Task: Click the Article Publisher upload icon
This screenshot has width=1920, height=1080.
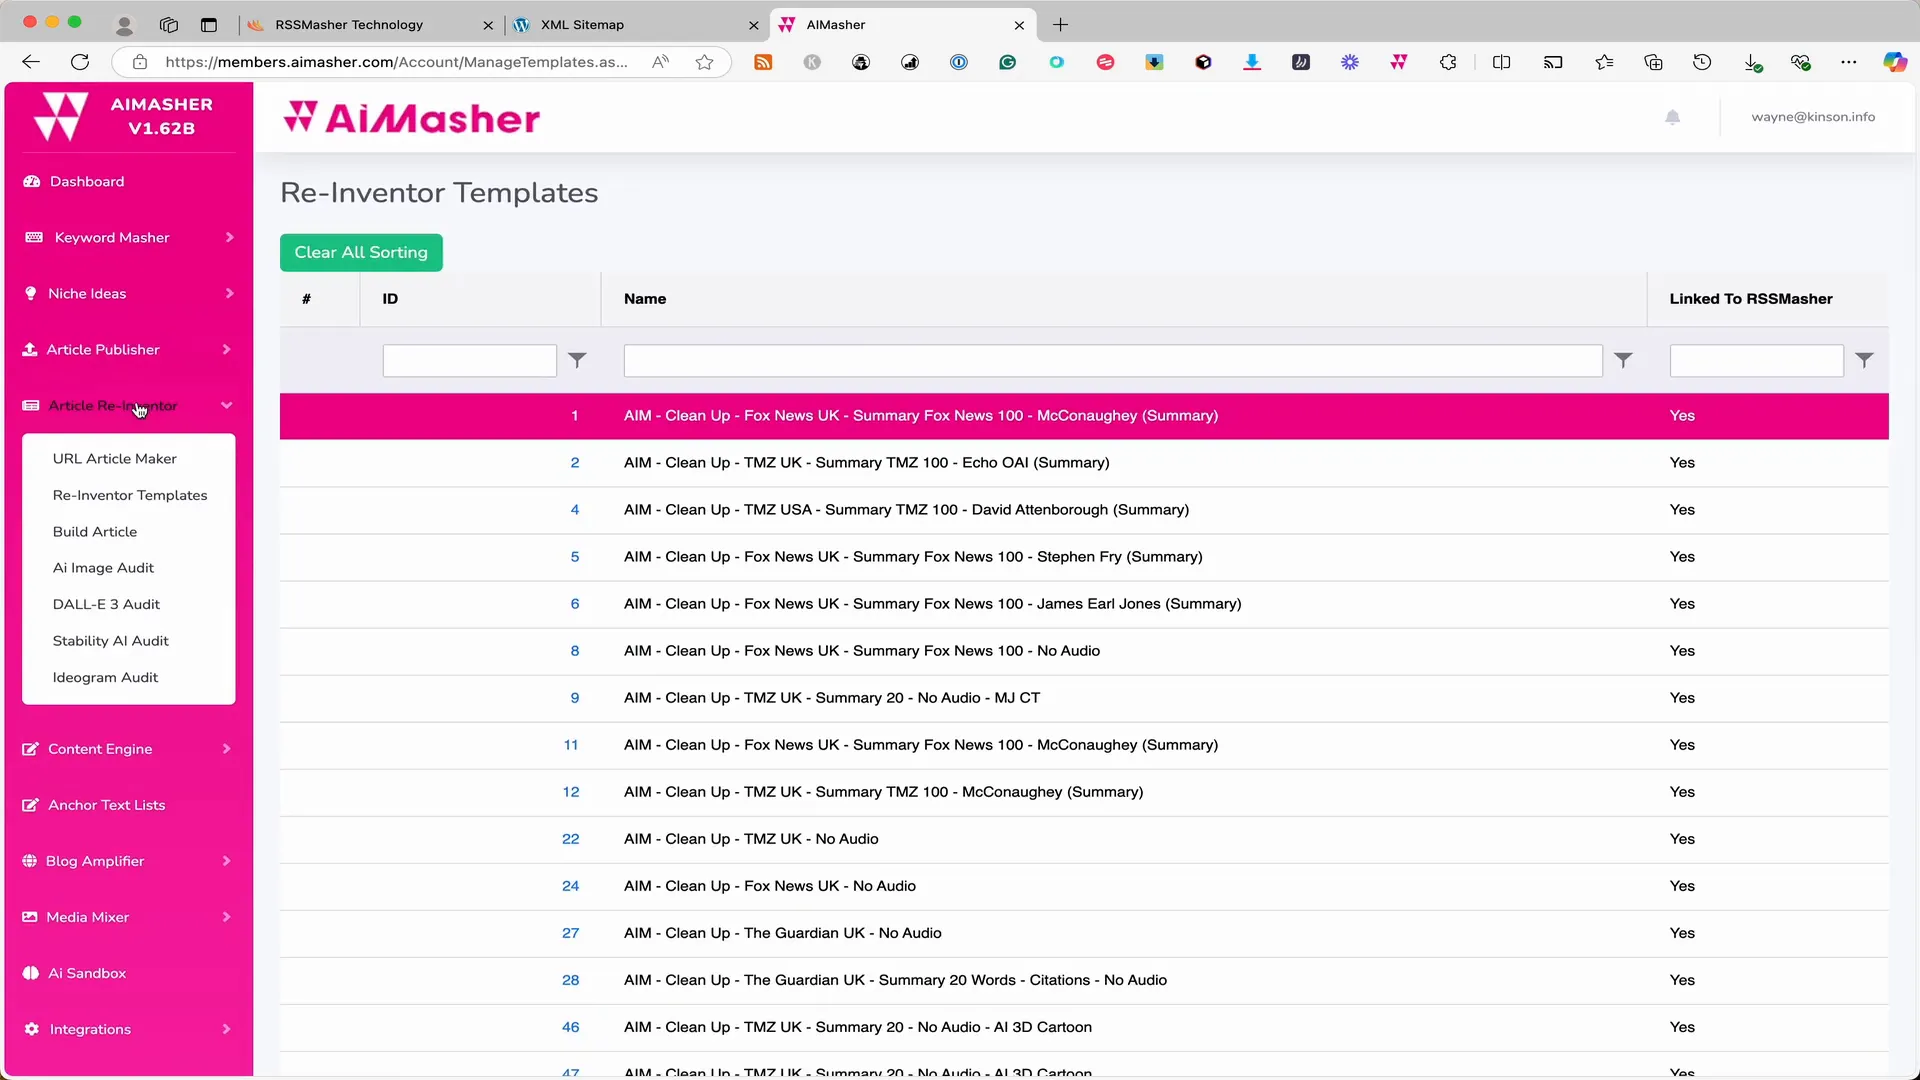Action: coord(30,349)
